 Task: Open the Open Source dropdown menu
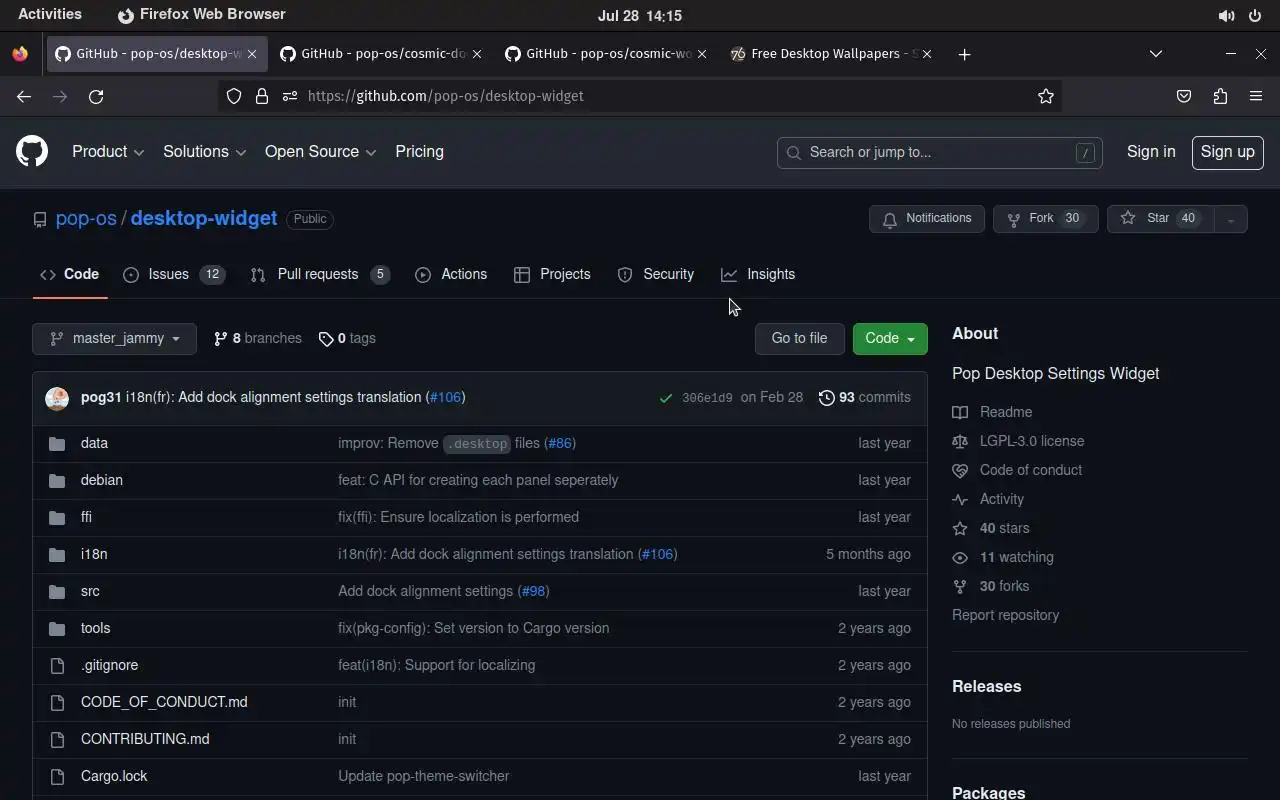coord(320,152)
